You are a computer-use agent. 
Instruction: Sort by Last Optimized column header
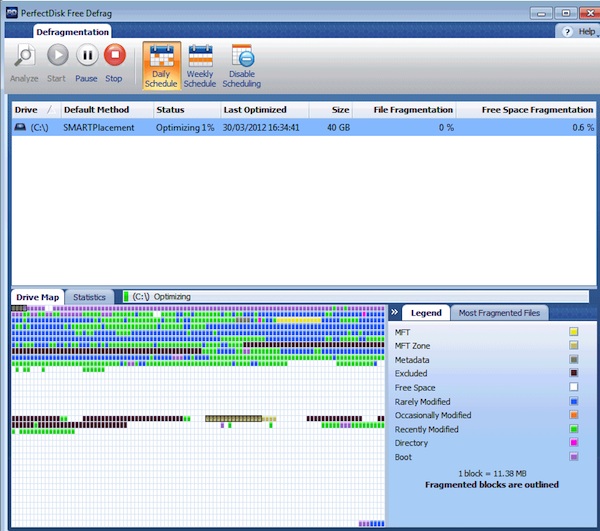265,110
